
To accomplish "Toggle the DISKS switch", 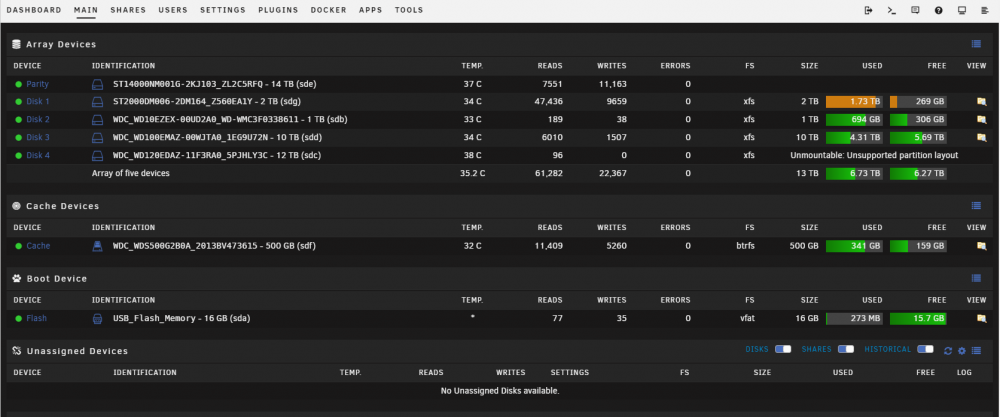I will pos(783,349).
